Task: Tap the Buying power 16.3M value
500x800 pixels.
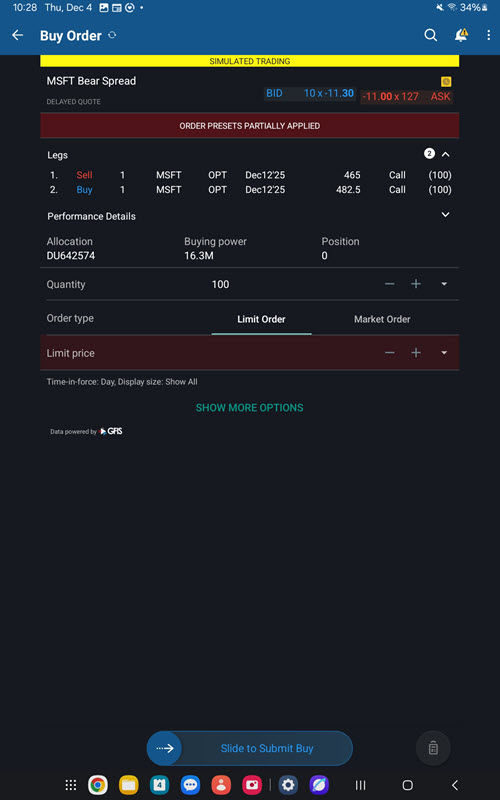Action: click(199, 256)
